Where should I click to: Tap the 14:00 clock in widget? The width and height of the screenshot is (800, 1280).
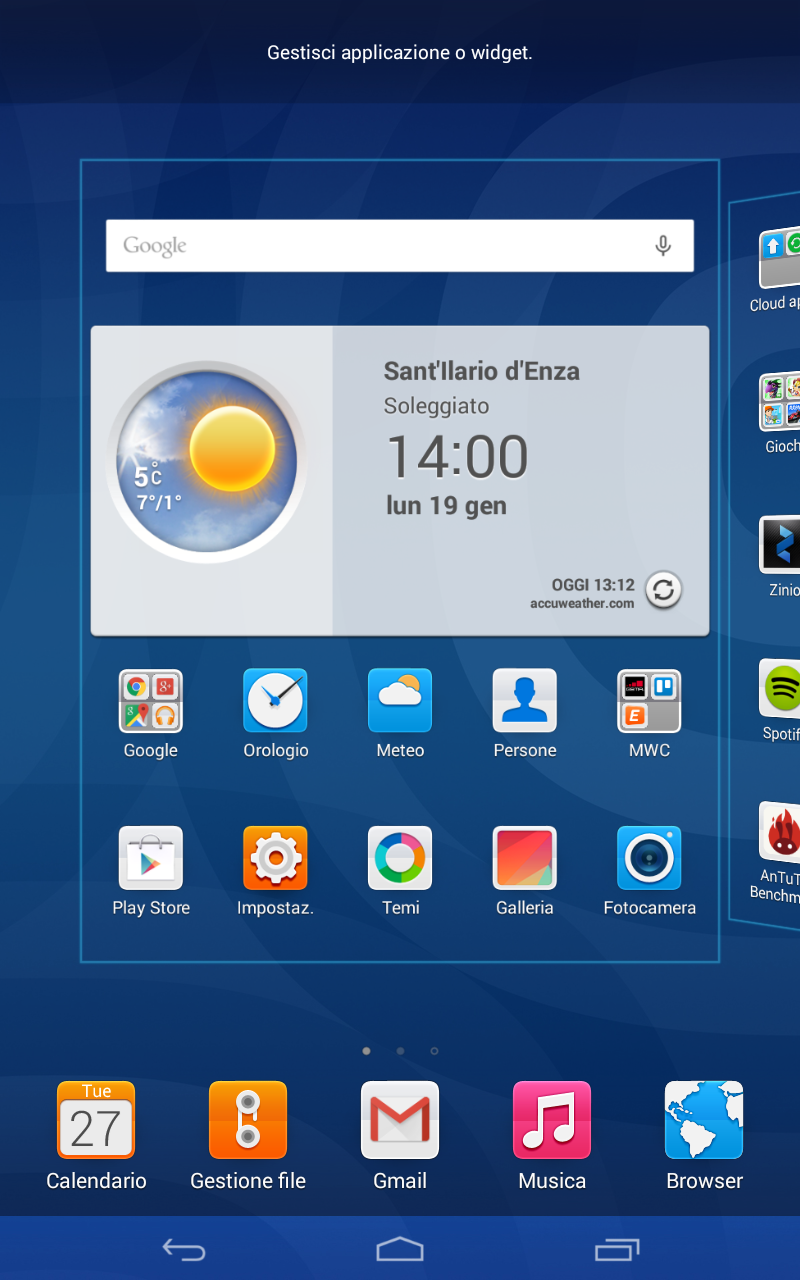457,457
